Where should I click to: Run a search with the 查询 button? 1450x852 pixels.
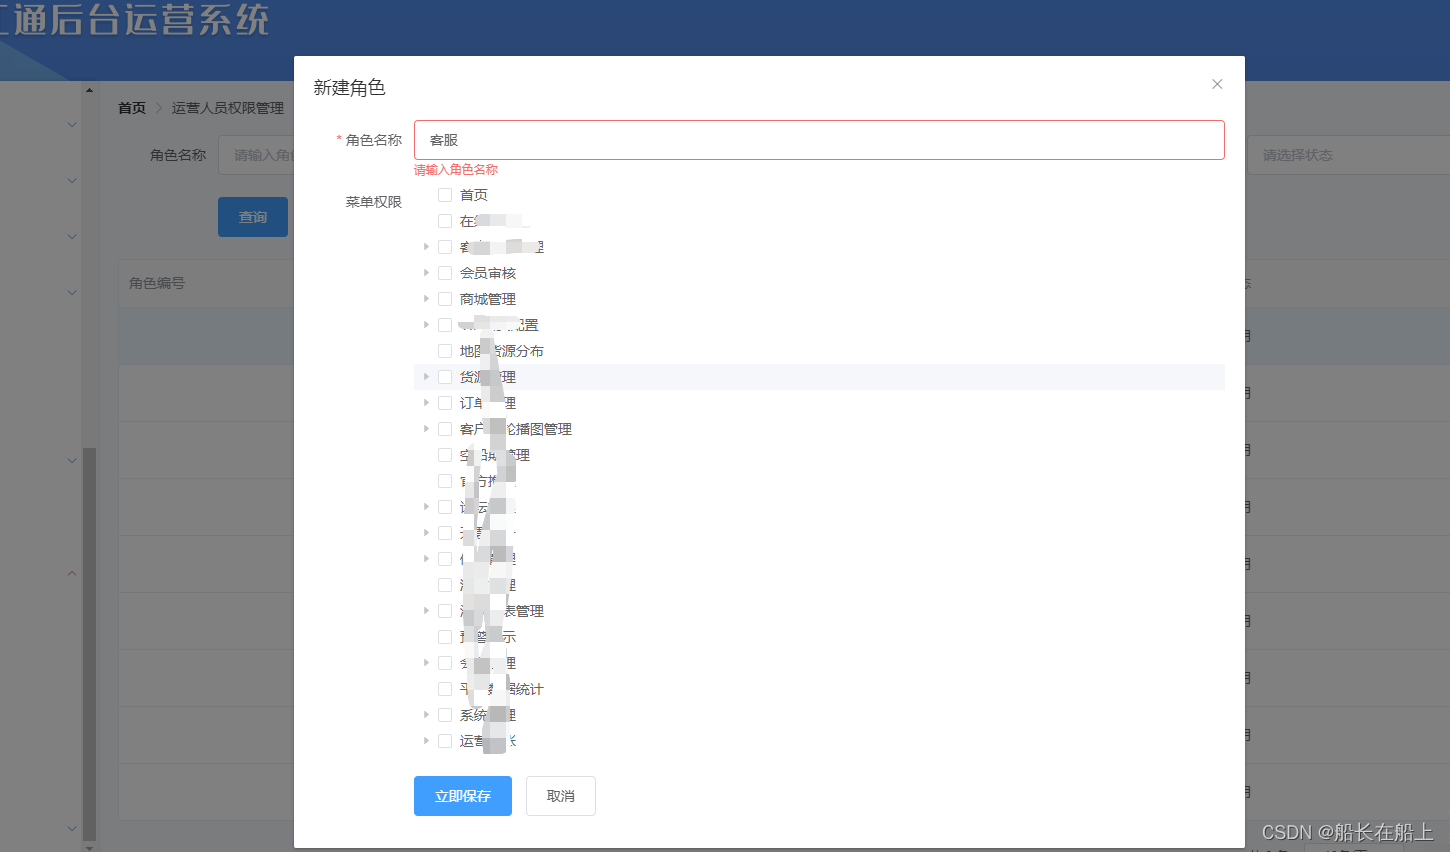click(253, 216)
